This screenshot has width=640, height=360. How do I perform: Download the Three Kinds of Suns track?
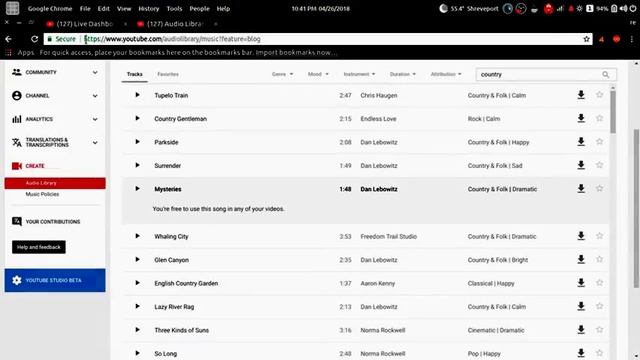pos(581,330)
